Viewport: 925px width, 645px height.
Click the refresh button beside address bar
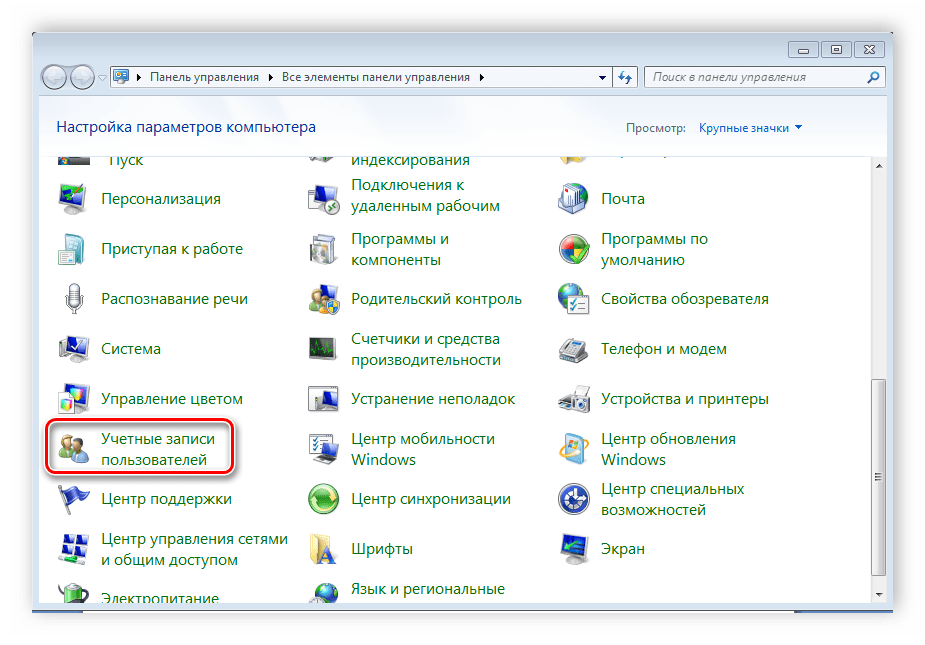(626, 77)
